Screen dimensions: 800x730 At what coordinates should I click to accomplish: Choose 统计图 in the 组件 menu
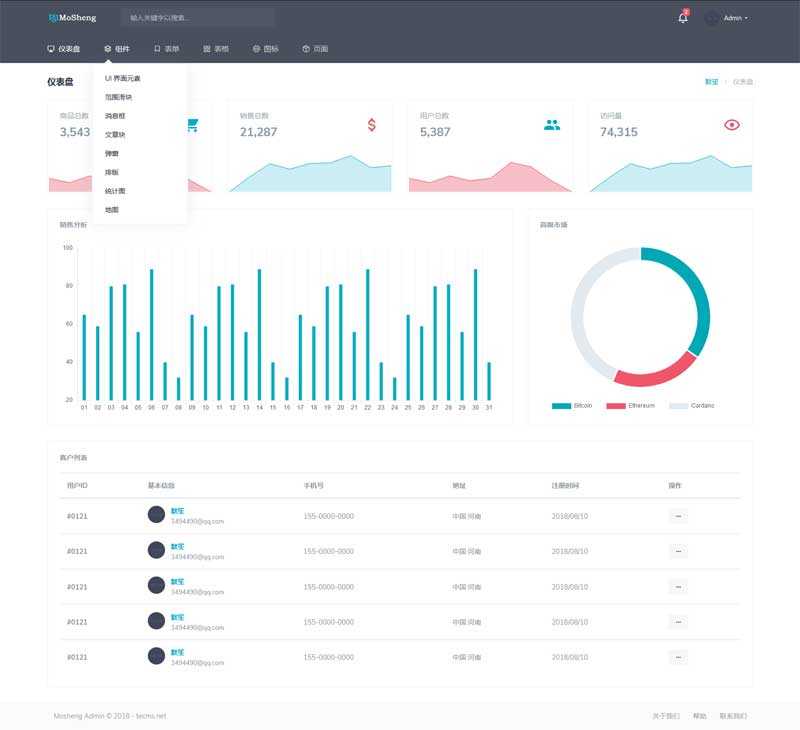(115, 191)
